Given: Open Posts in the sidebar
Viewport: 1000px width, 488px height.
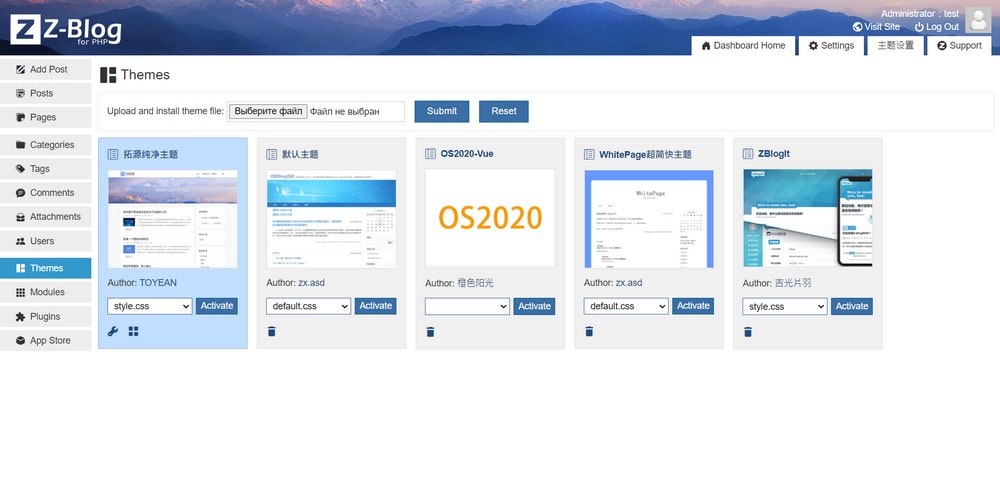Looking at the screenshot, I should [x=46, y=93].
